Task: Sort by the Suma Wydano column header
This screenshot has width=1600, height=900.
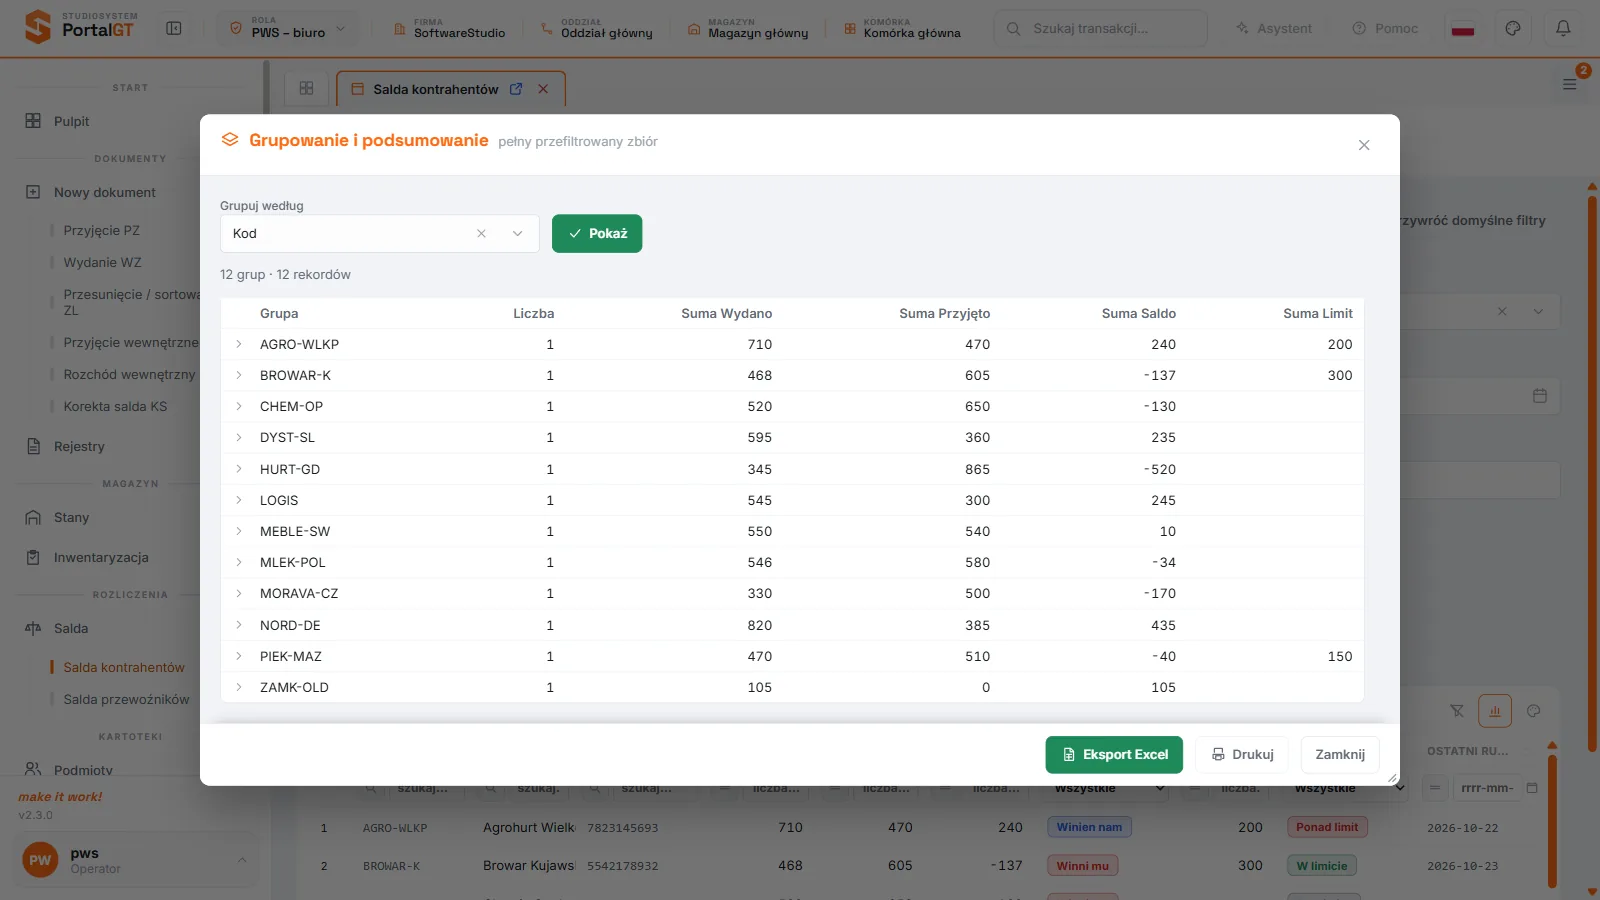Action: tap(726, 313)
